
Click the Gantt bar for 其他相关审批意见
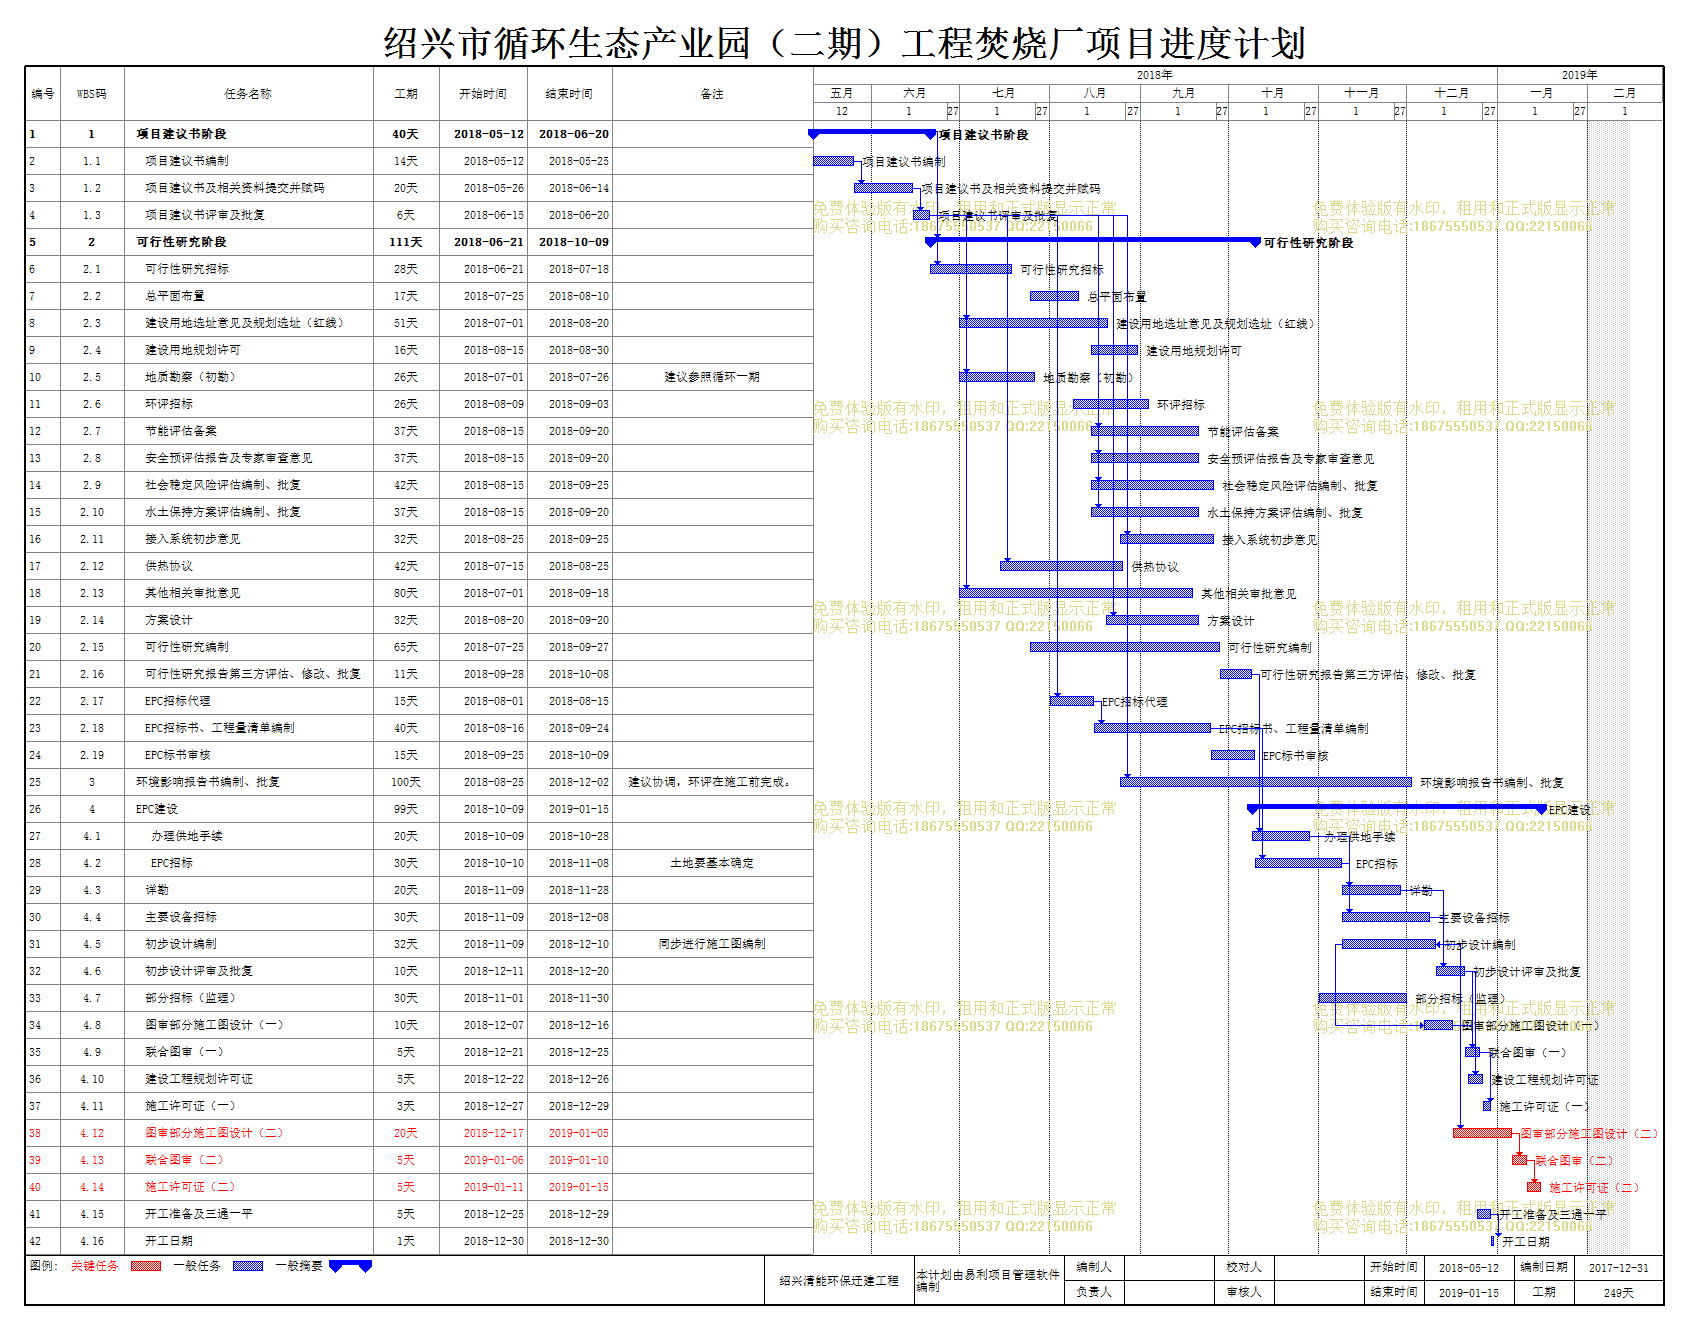[x=1076, y=593]
